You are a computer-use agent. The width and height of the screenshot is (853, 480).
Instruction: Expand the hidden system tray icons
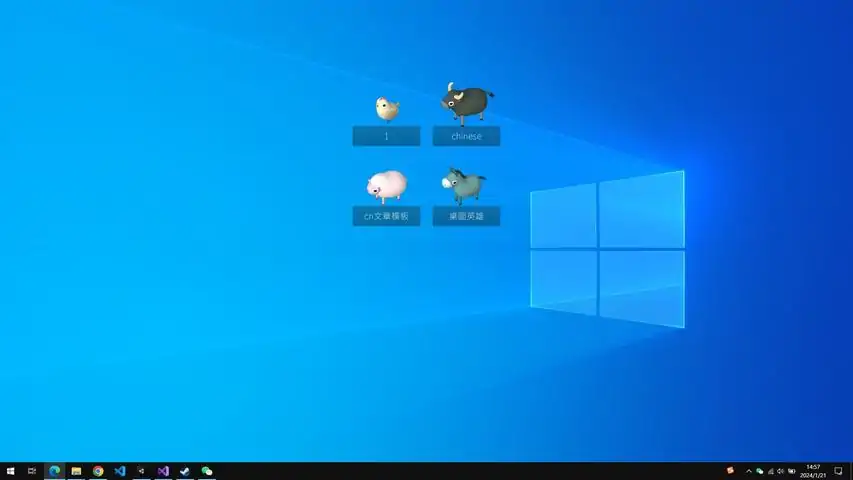(x=748, y=471)
